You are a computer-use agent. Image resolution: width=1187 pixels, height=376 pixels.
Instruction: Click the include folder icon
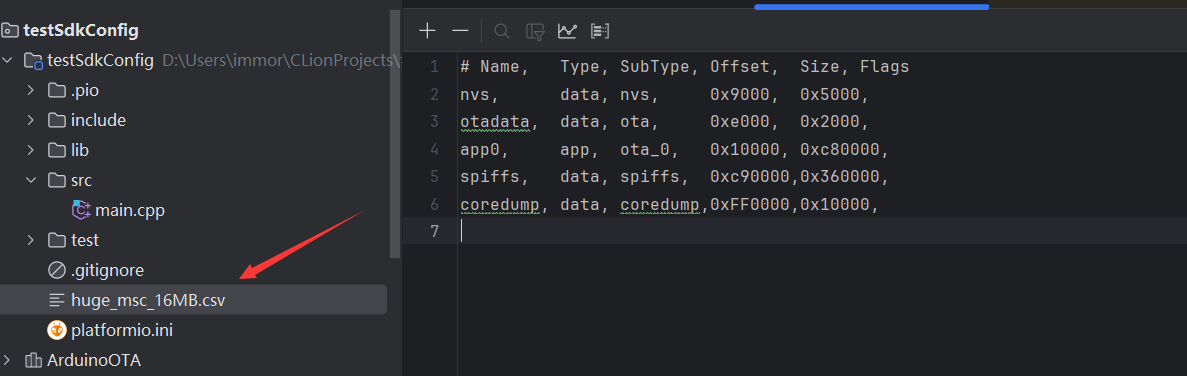coord(57,120)
